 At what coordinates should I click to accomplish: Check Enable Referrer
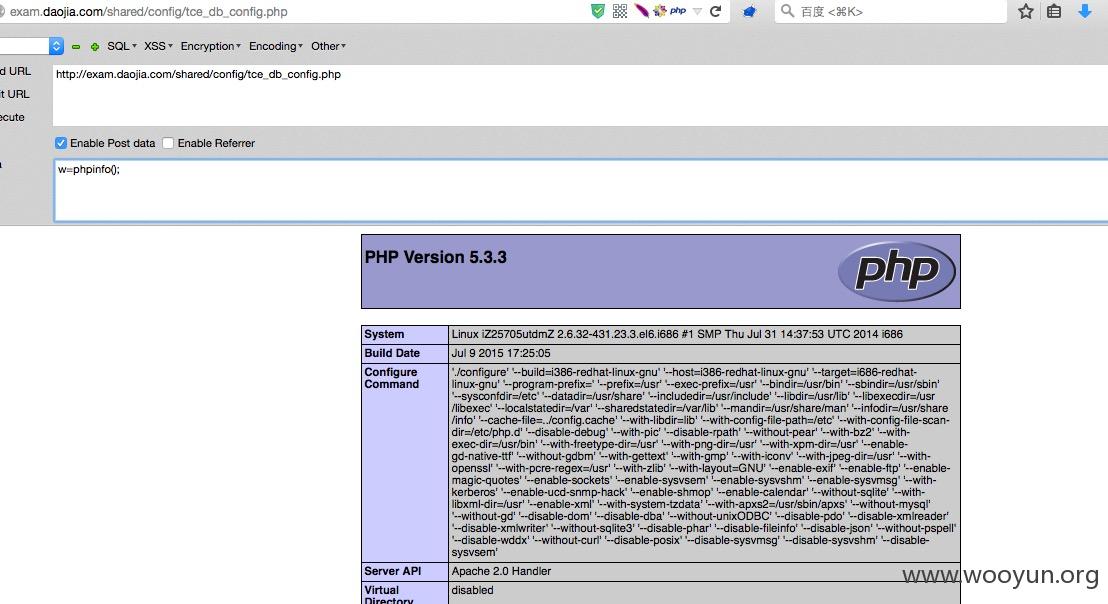(x=168, y=143)
